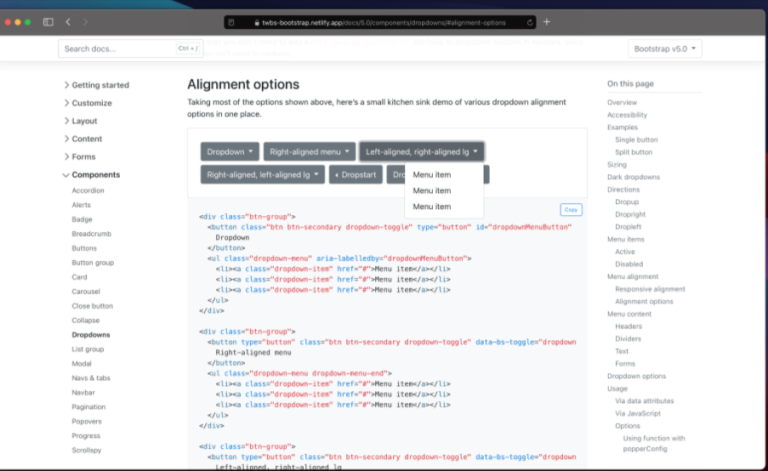Viewport: 768px width, 471px height.
Task: Open the Dropstart dropdown button
Action: click(x=356, y=175)
